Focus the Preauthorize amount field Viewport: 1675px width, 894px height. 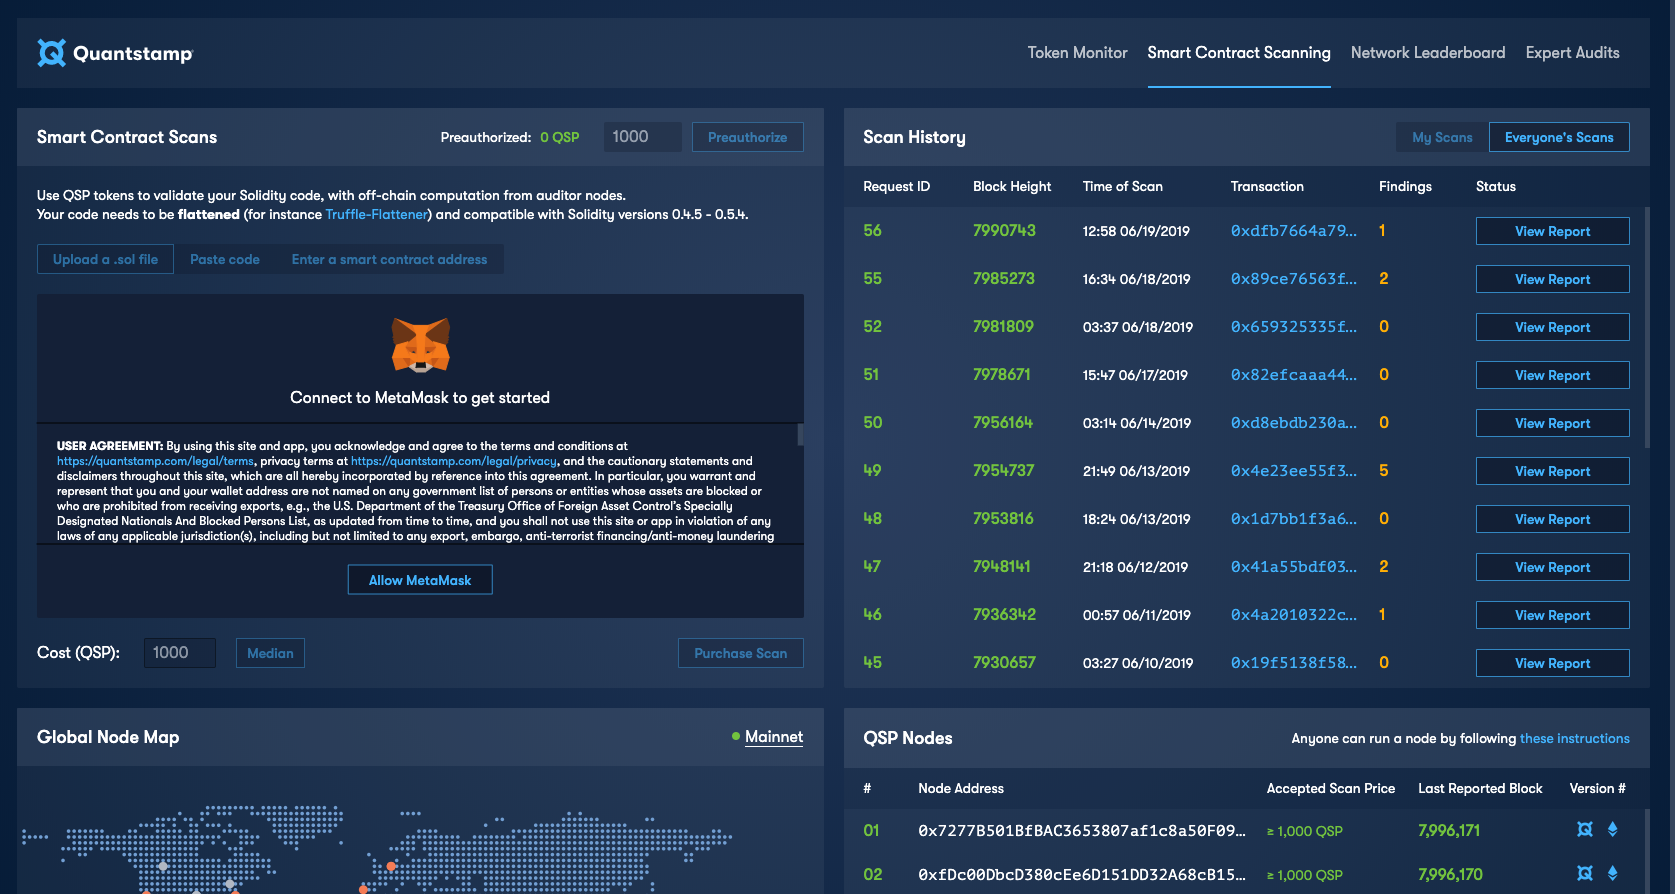click(643, 137)
